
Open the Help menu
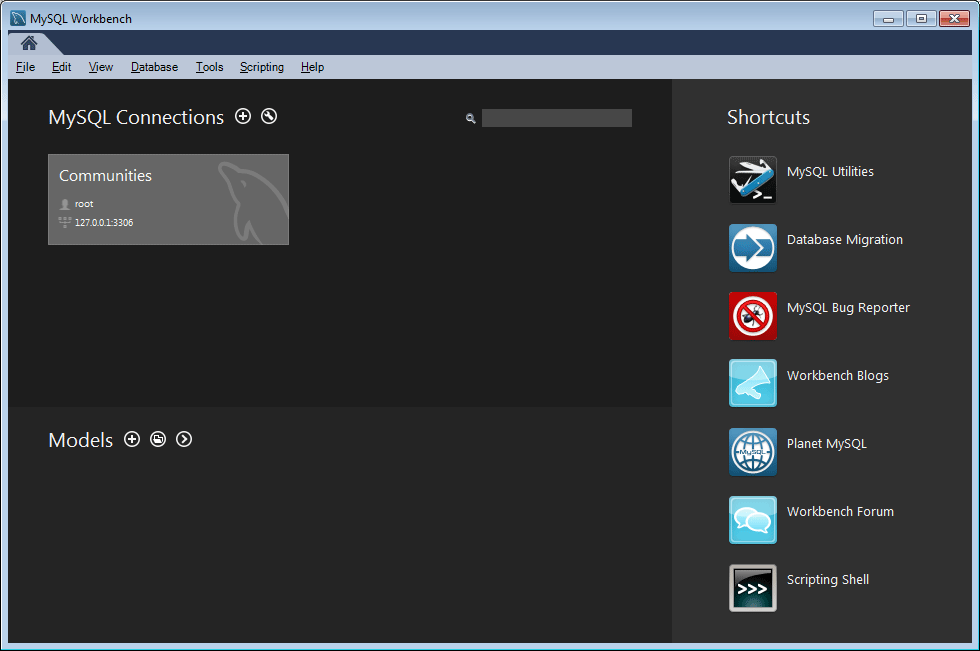[312, 67]
